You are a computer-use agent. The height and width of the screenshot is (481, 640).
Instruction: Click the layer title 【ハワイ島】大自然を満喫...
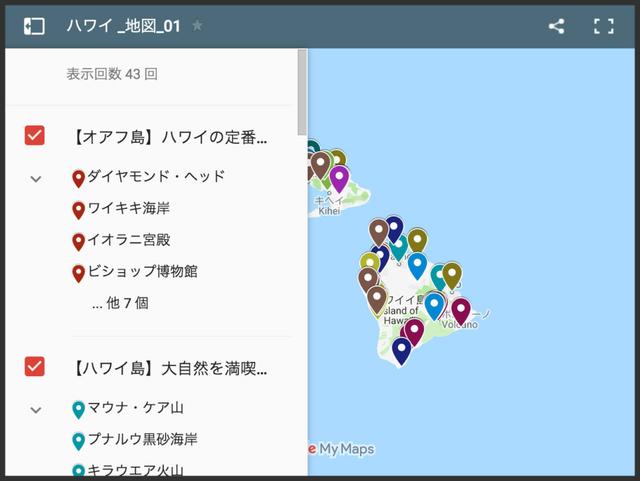[169, 368]
